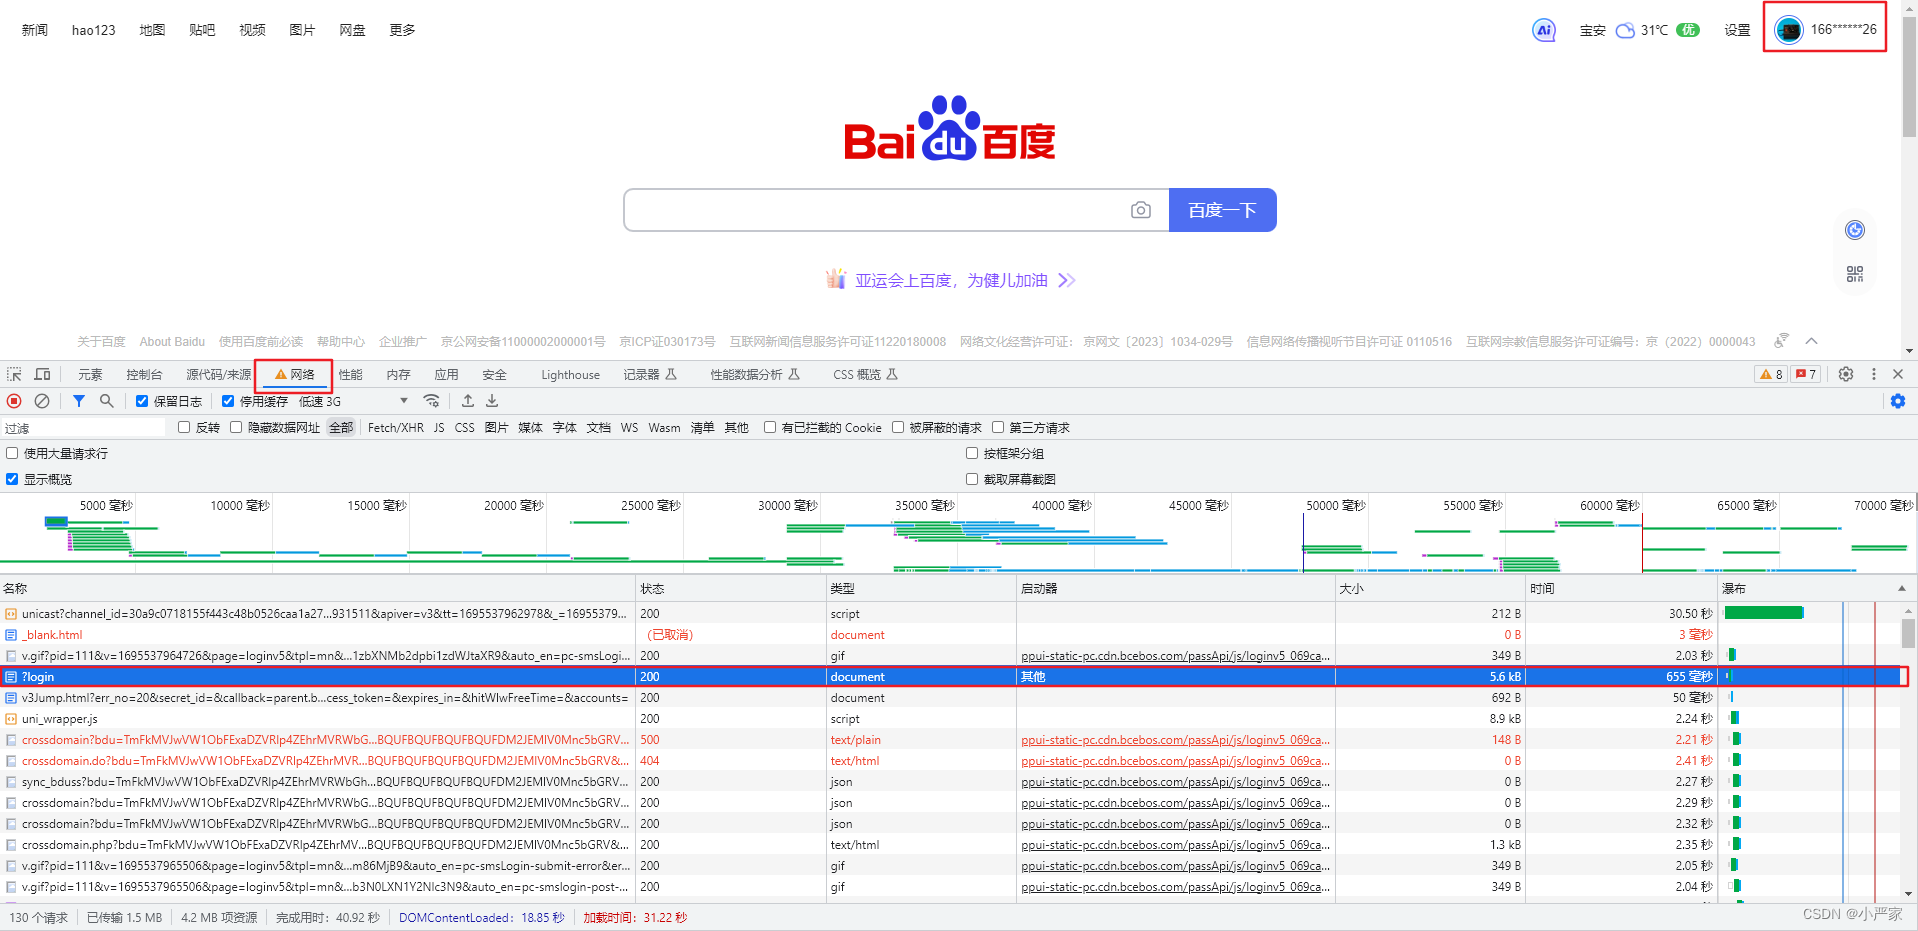Switch to 源代码/来源 tab
The height and width of the screenshot is (931, 1918).
(x=218, y=374)
